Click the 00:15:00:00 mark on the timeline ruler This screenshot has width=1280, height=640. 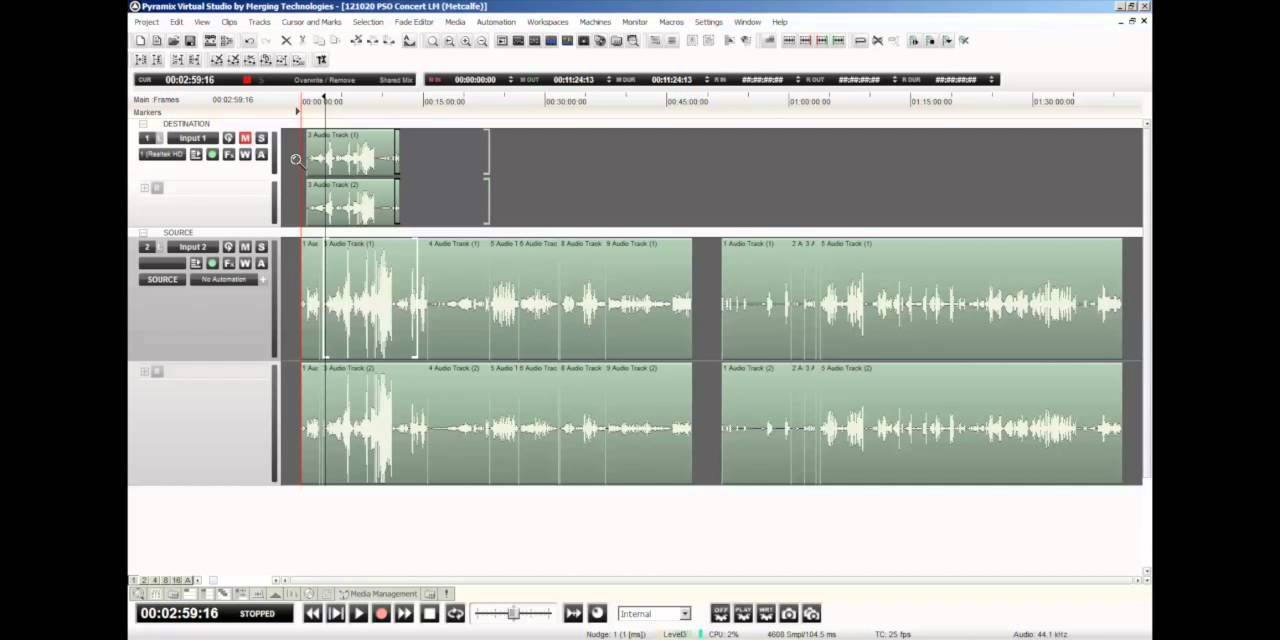(x=444, y=102)
